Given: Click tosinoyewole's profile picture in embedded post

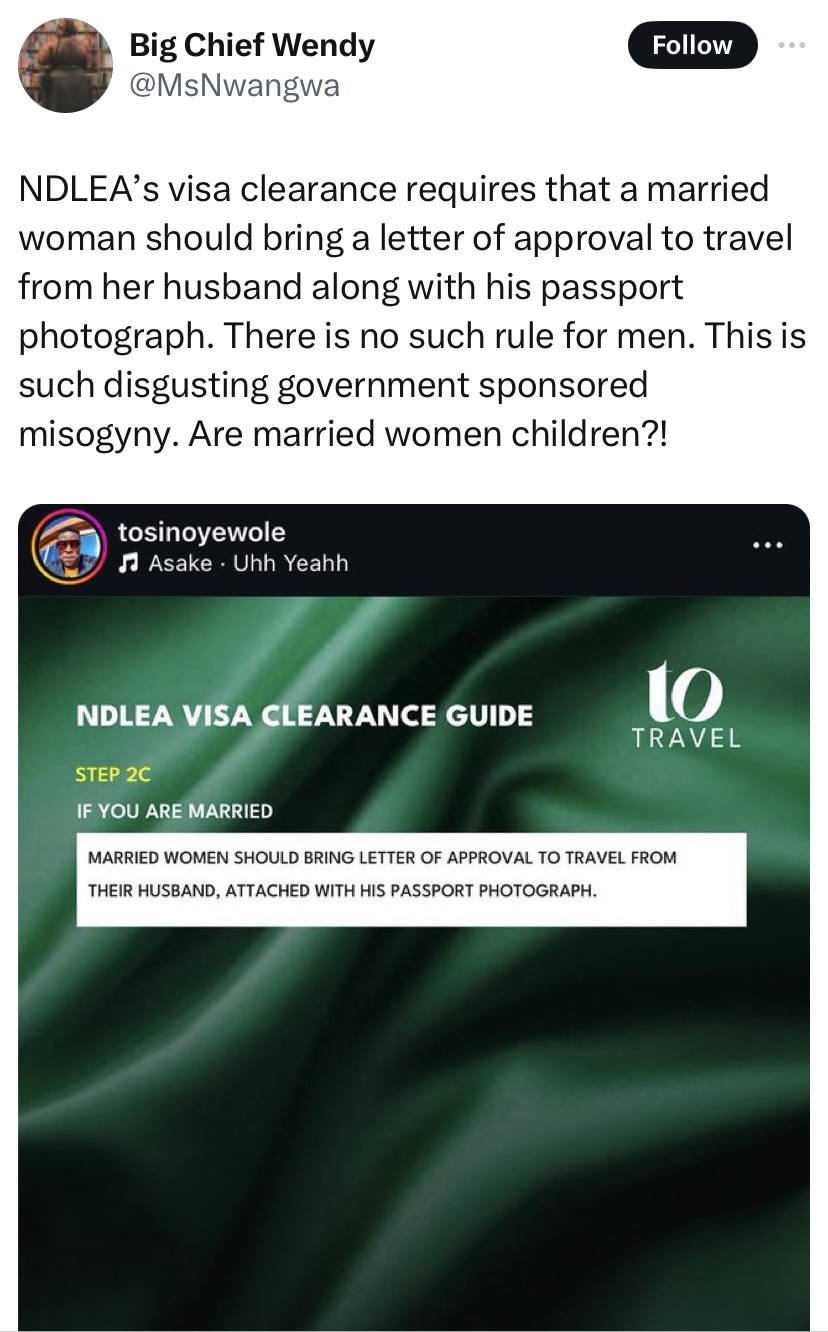Looking at the screenshot, I should coord(68,547).
